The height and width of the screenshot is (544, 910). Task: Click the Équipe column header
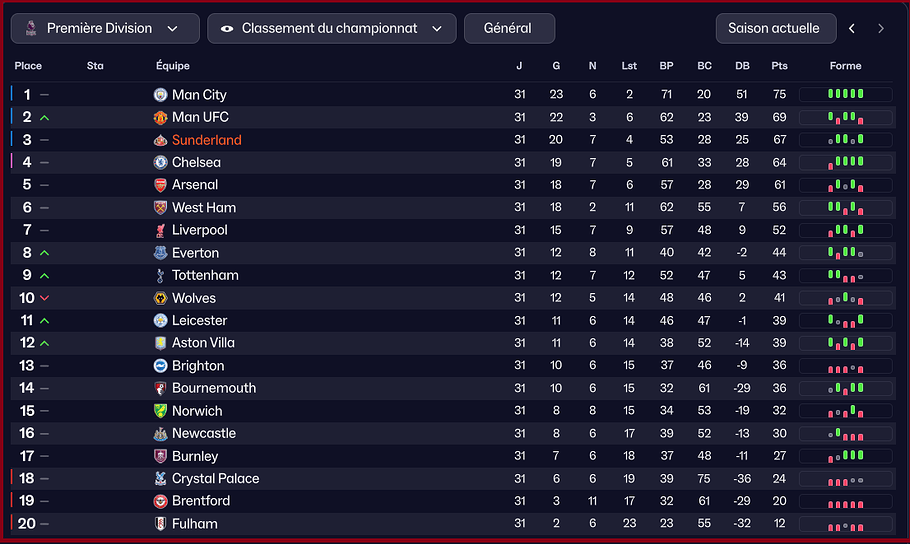pyautogui.click(x=173, y=66)
